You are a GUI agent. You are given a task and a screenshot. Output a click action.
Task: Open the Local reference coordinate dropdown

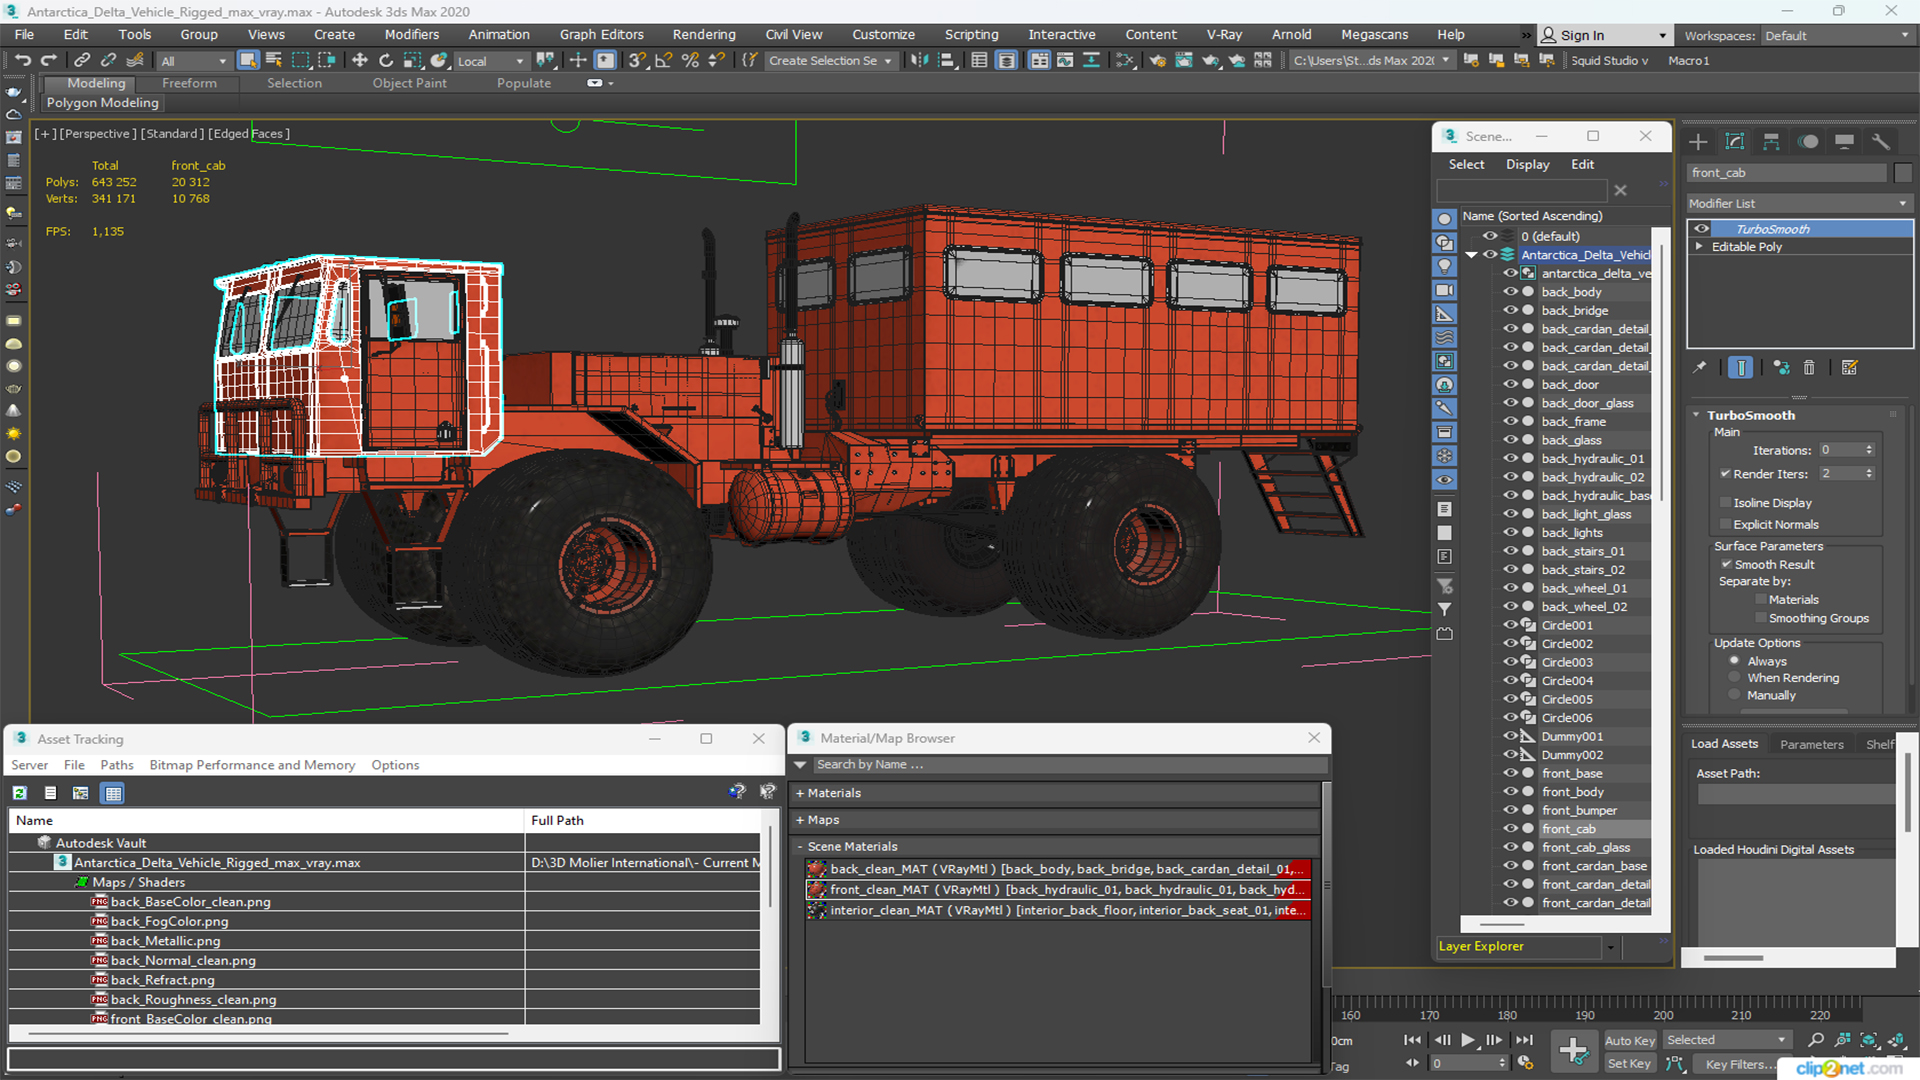490,61
